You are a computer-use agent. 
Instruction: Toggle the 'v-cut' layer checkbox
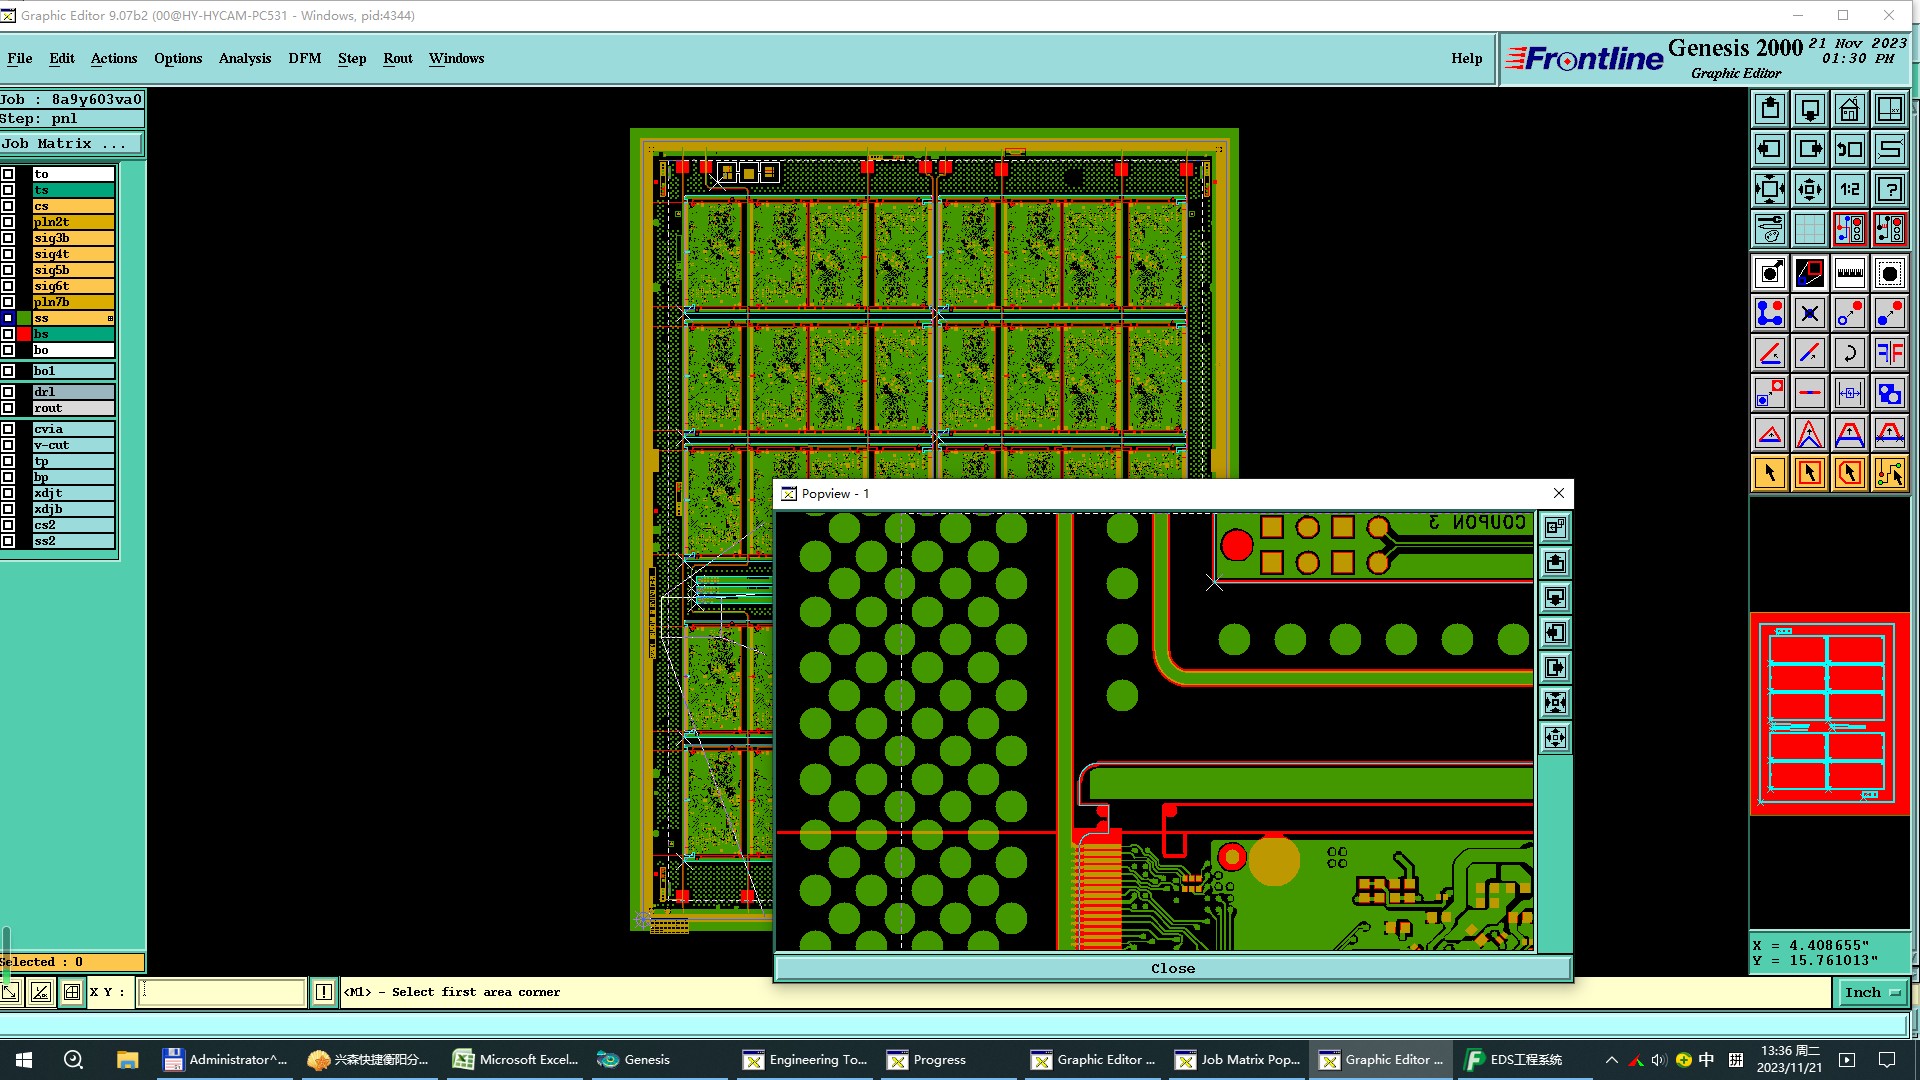[x=8, y=445]
